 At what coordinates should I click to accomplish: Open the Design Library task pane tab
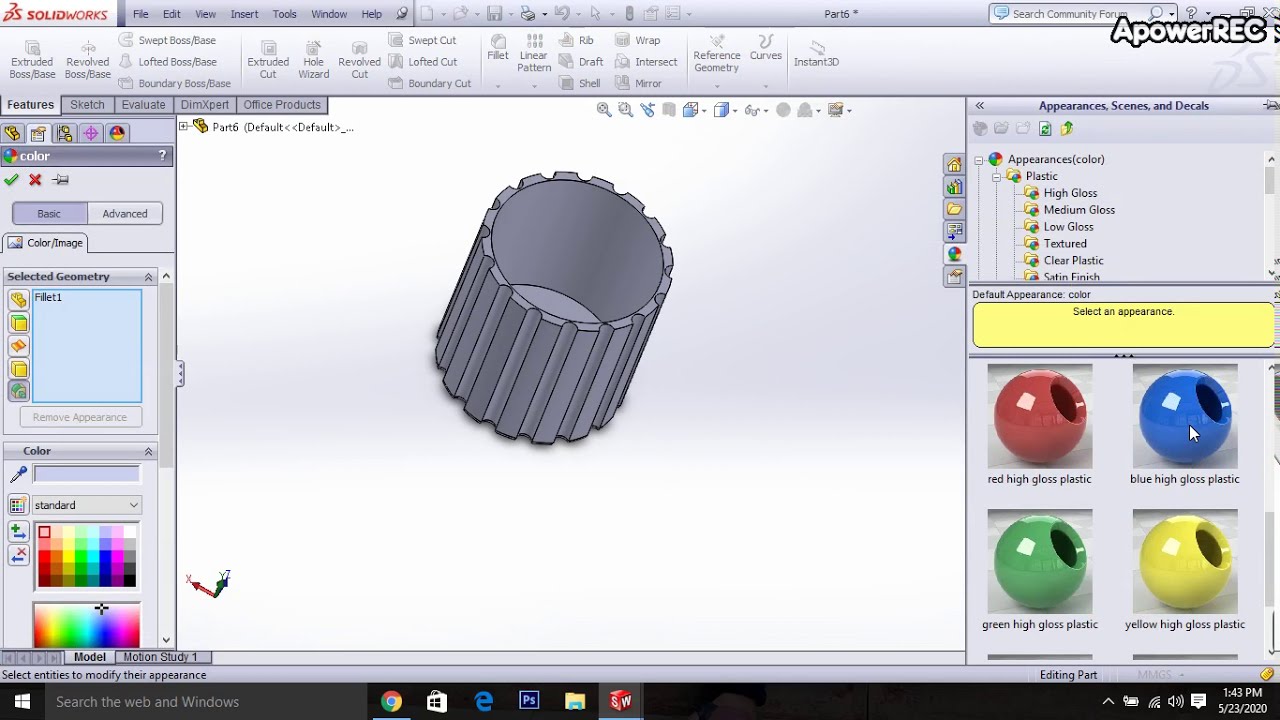coord(954,187)
